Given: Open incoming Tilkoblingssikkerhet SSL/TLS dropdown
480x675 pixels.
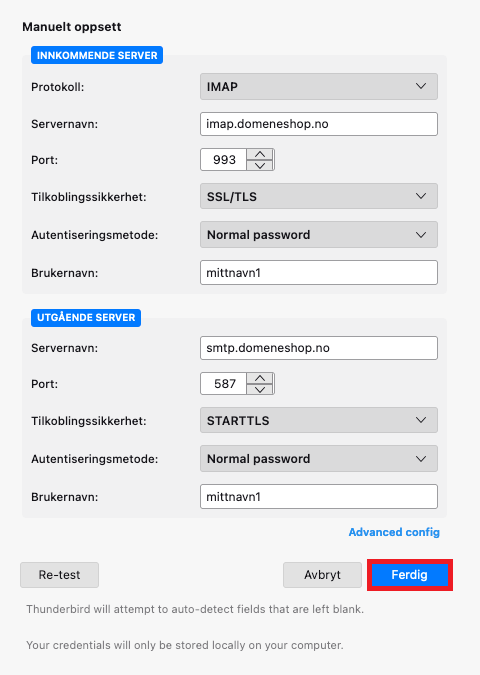Looking at the screenshot, I should [319, 196].
